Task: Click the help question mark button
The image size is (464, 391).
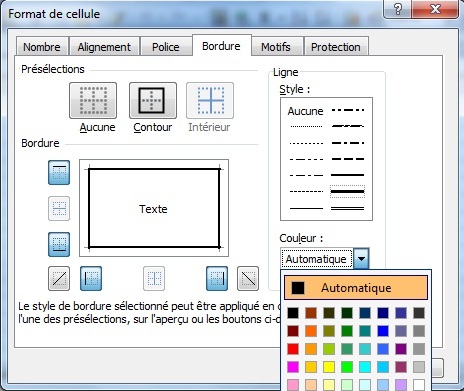Action: 397,9
